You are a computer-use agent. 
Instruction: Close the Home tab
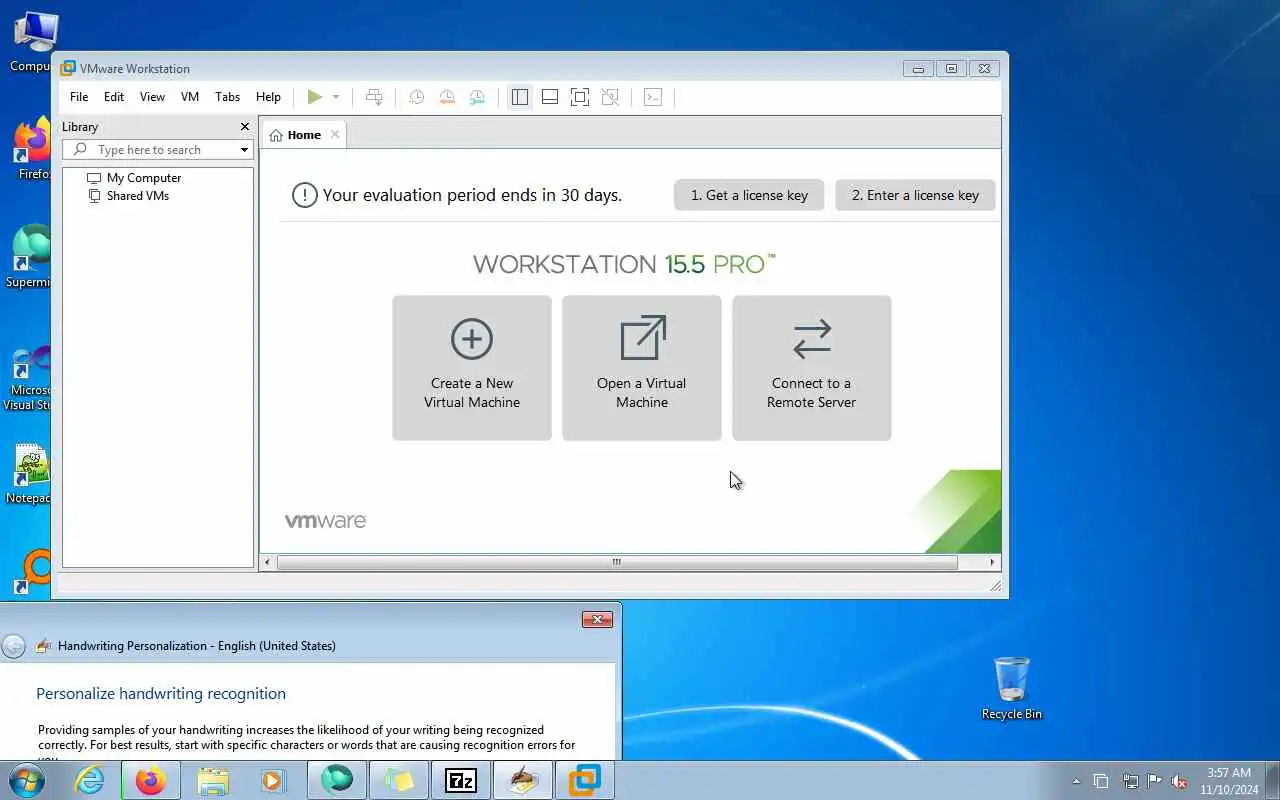(335, 135)
